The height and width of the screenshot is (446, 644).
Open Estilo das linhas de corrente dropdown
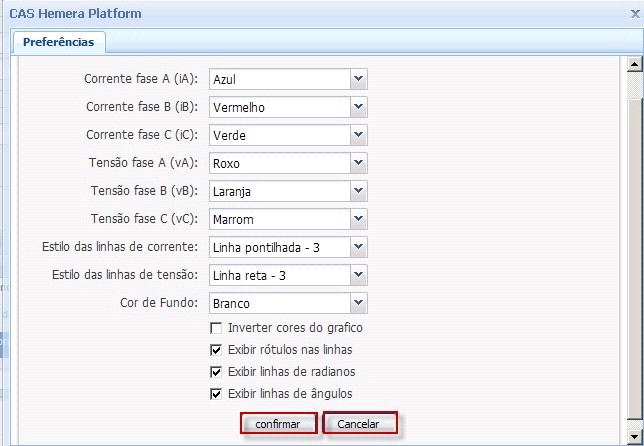coord(359,247)
